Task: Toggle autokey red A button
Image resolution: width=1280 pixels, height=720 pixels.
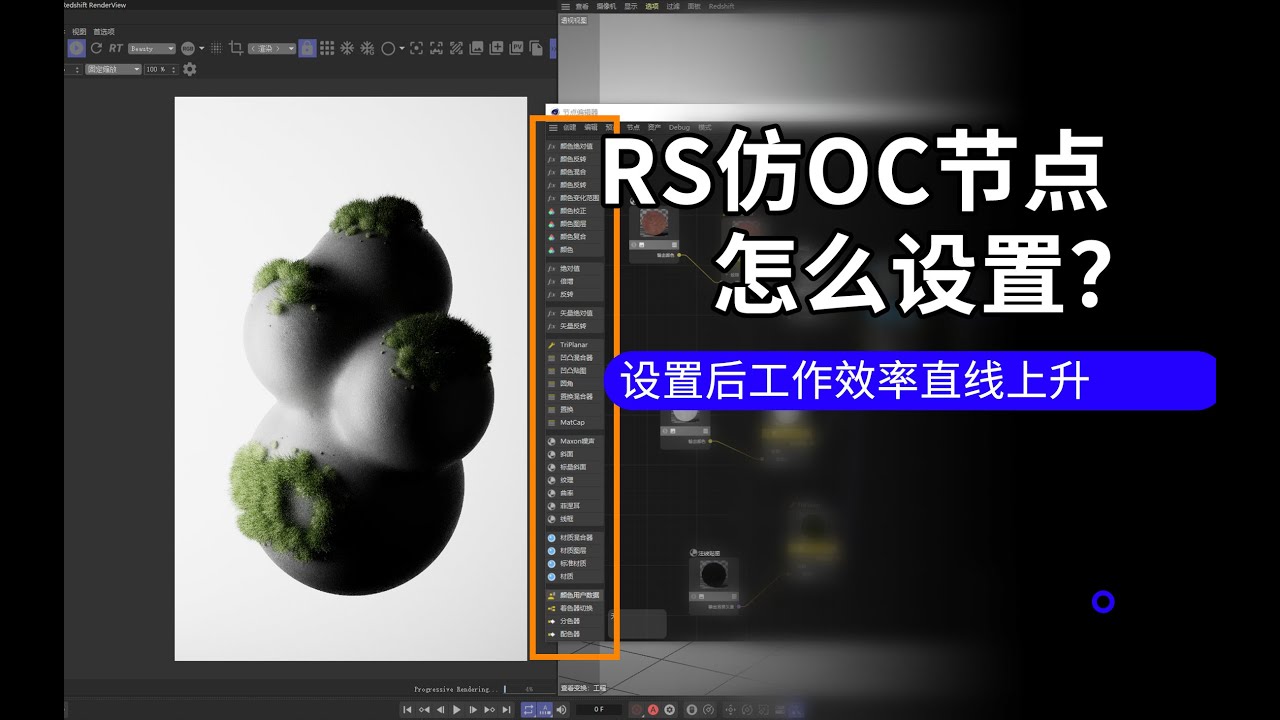Action: pyautogui.click(x=652, y=710)
